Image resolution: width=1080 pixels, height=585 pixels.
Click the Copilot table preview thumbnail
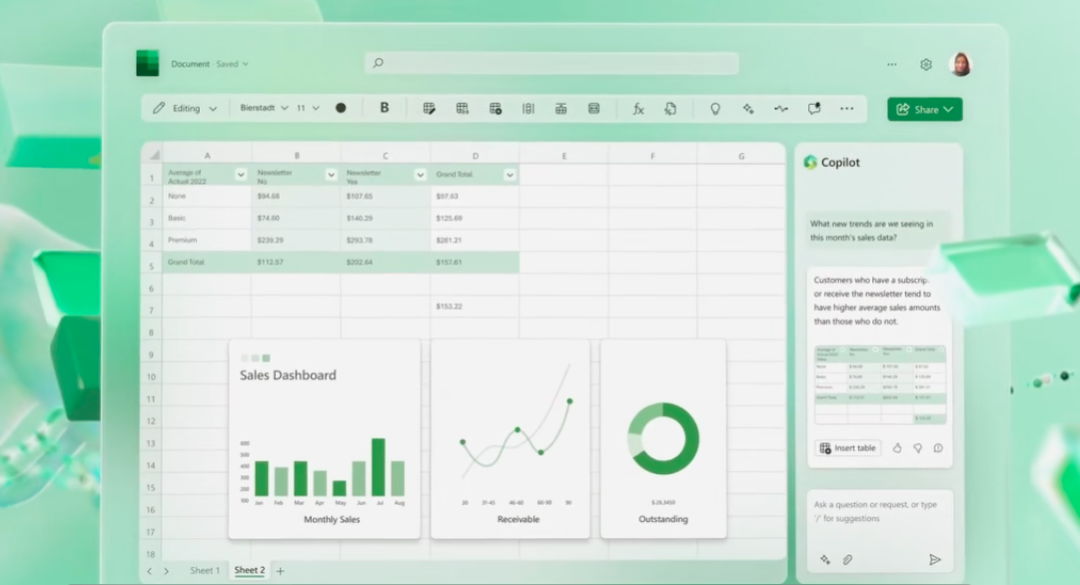(x=880, y=384)
